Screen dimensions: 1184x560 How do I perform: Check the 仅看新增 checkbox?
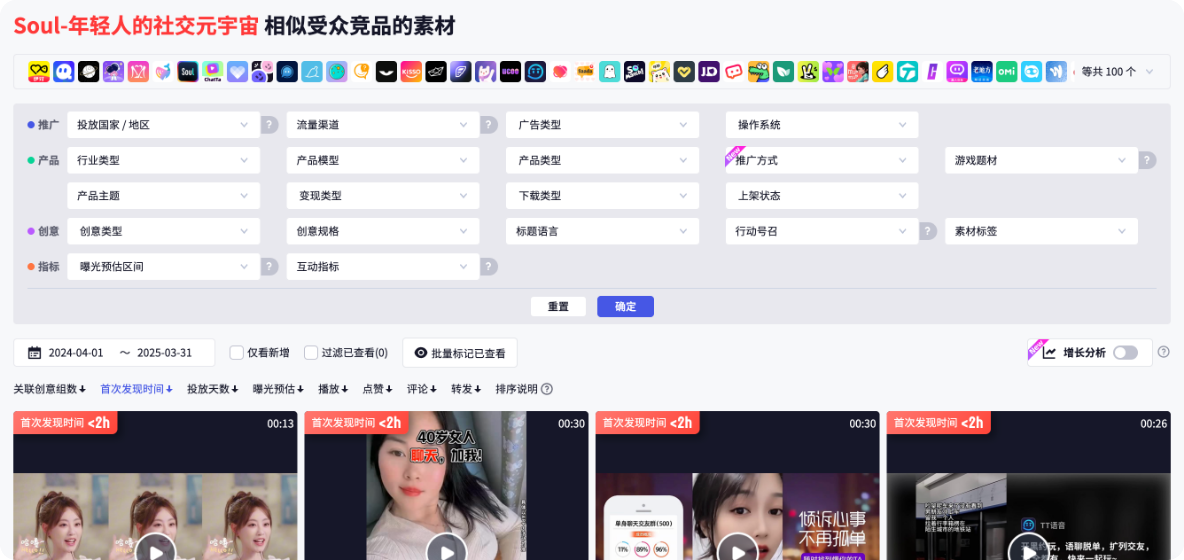[x=236, y=352]
